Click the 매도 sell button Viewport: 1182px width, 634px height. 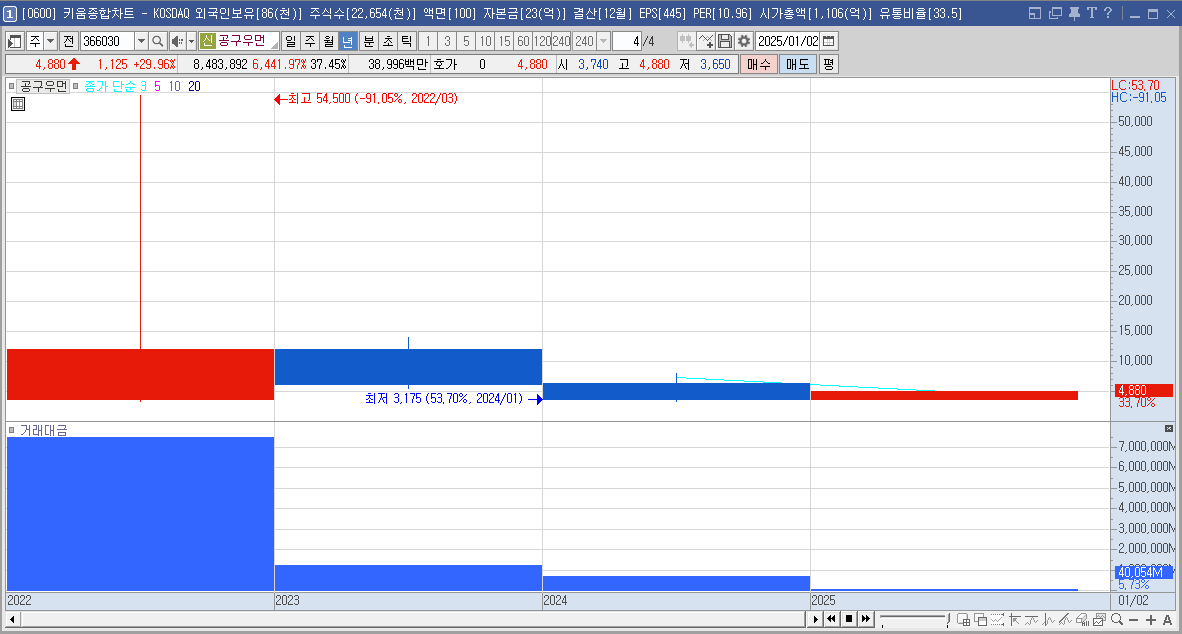click(x=798, y=65)
